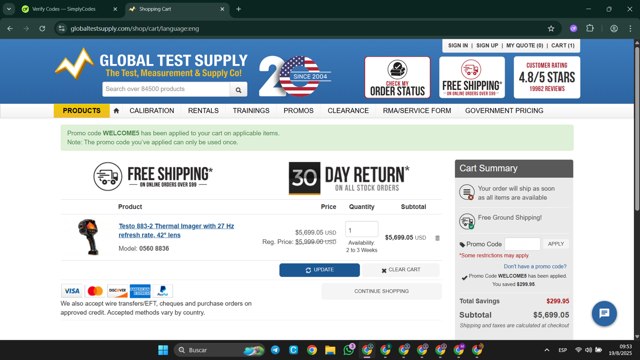Click SIGN UP link
Viewport: 640px width, 360px height.
click(x=487, y=45)
